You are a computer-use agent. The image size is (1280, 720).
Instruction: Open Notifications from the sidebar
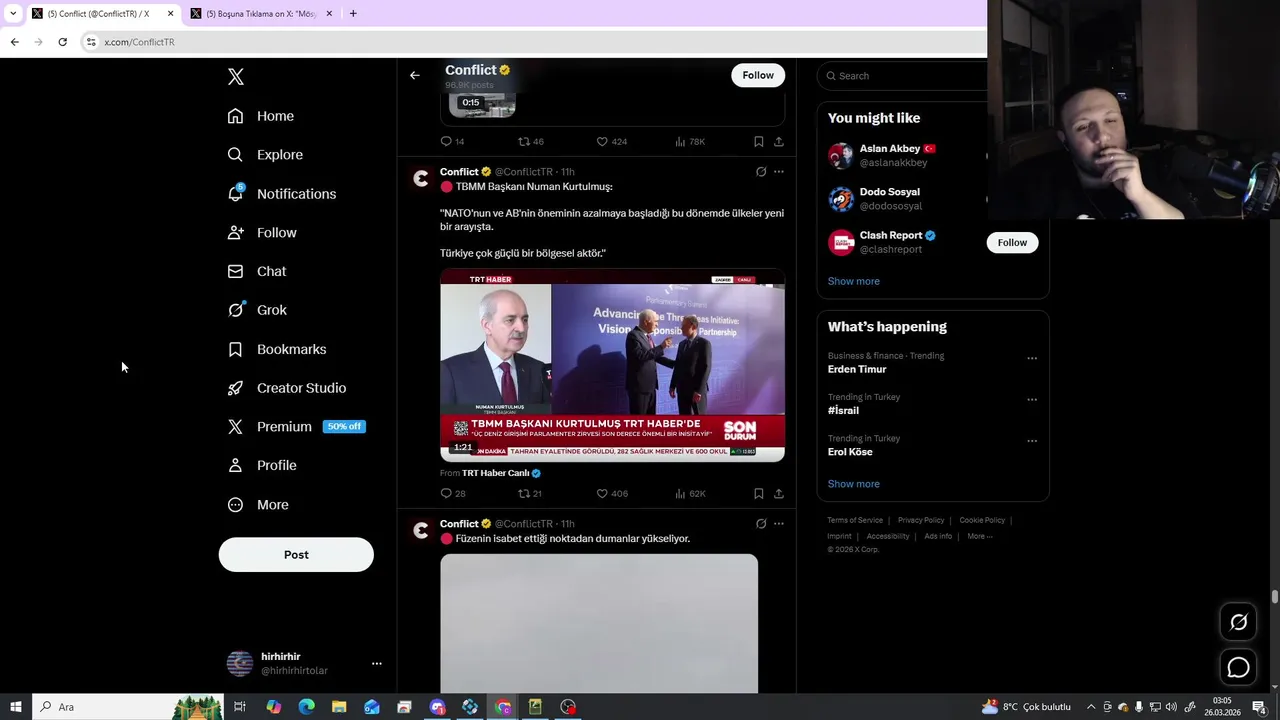pyautogui.click(x=282, y=194)
